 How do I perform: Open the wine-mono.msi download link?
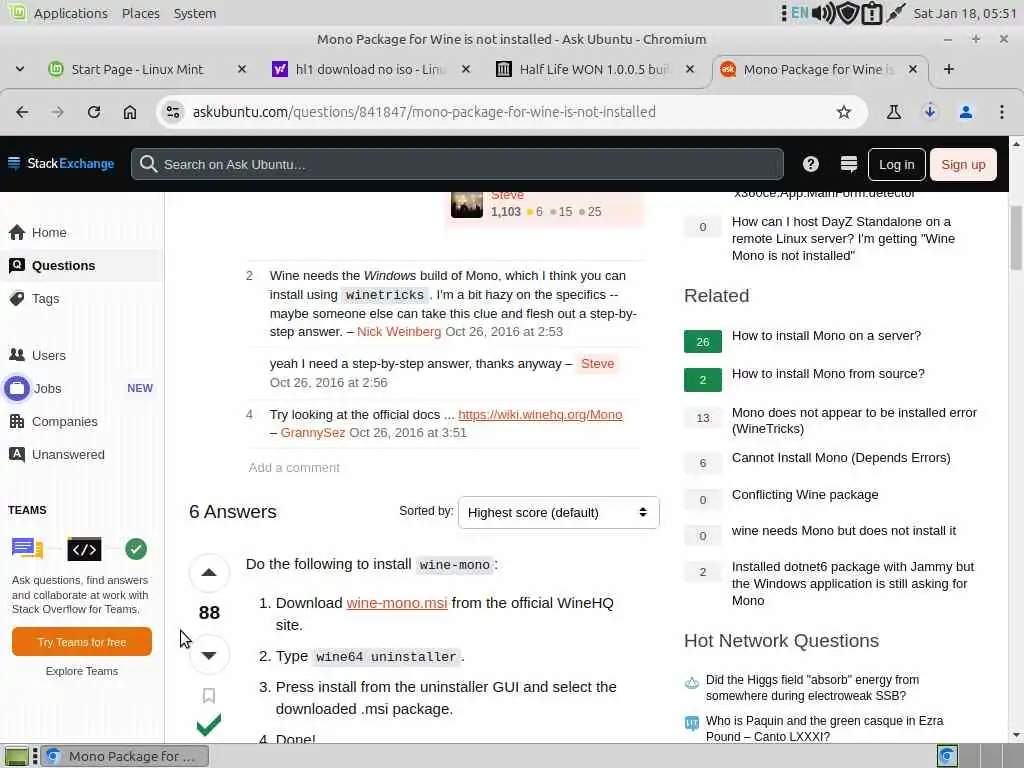point(396,603)
